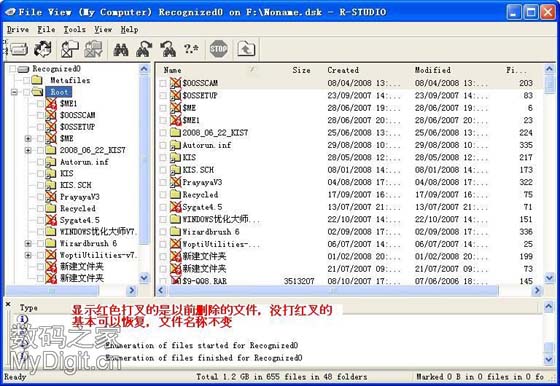560x386 pixels.
Task: Expand the 2008_06_22_KIS7 tree node
Action: [x=28, y=150]
